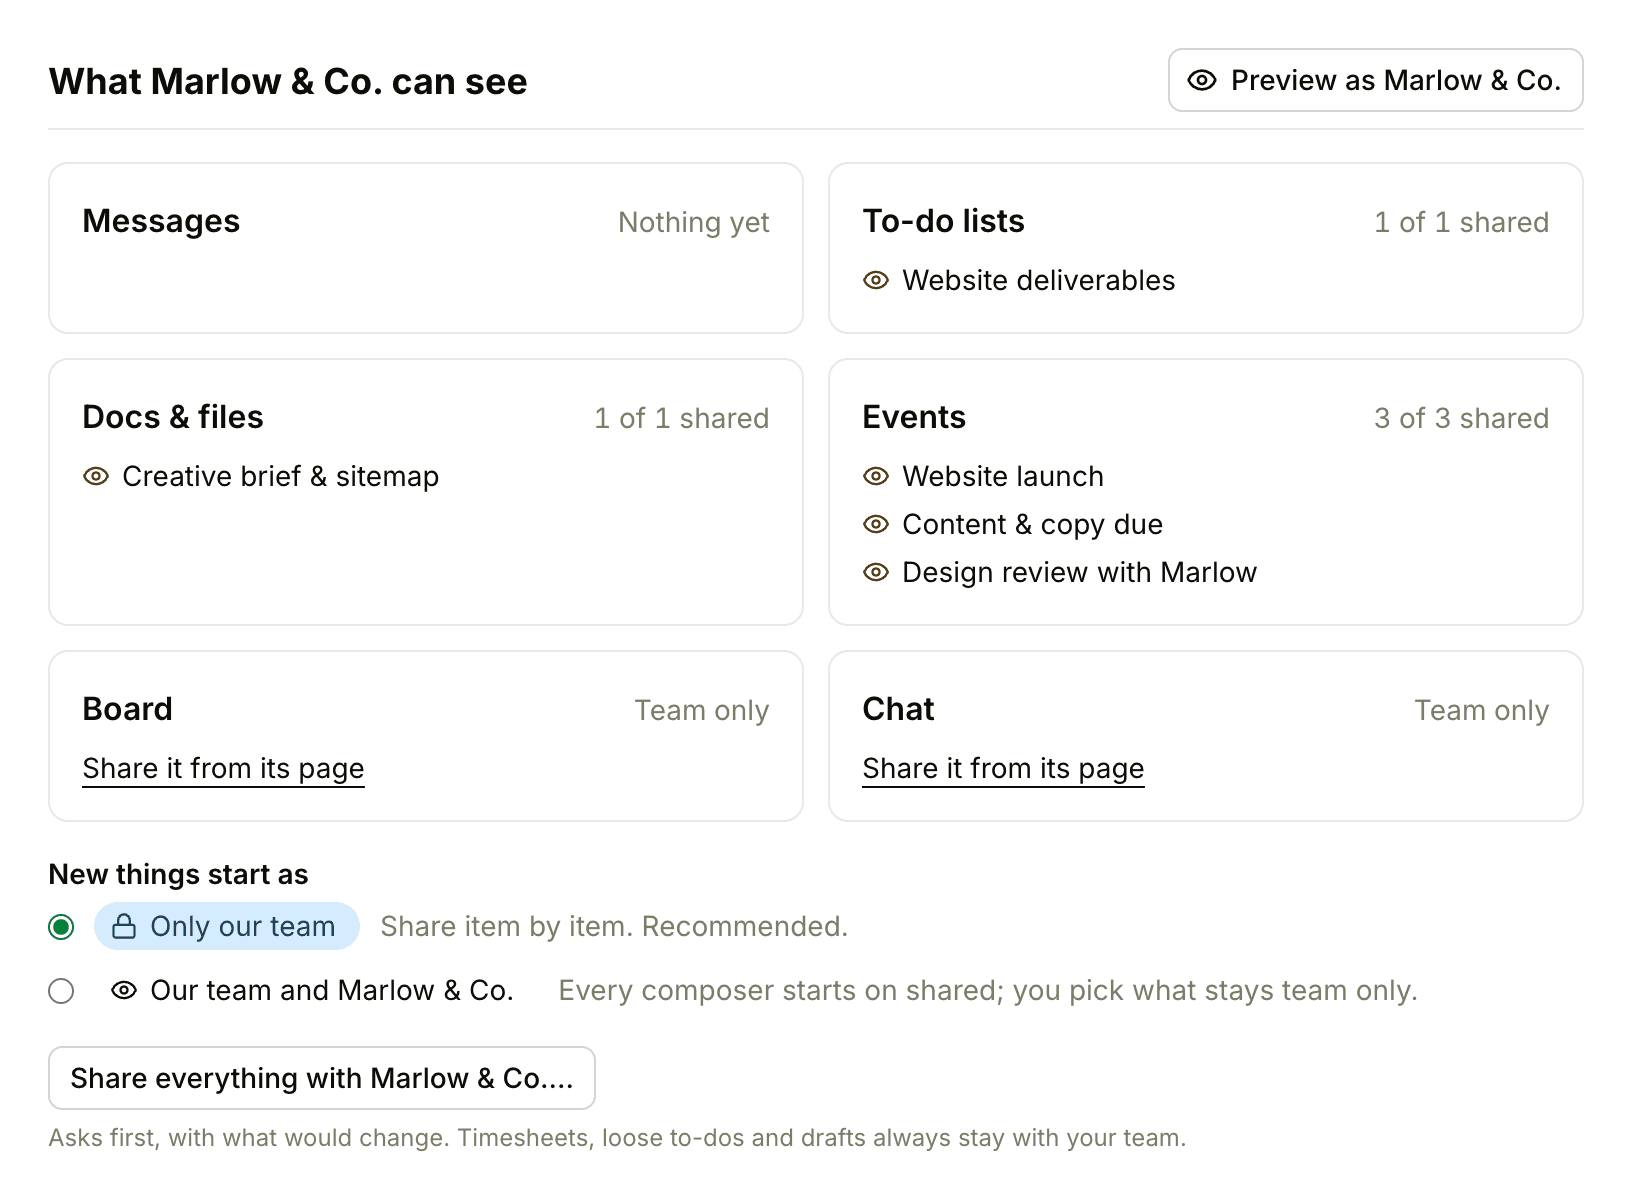1632x1204 pixels.
Task: Toggle eye icon for Design review with Marlow
Action: coord(876,572)
